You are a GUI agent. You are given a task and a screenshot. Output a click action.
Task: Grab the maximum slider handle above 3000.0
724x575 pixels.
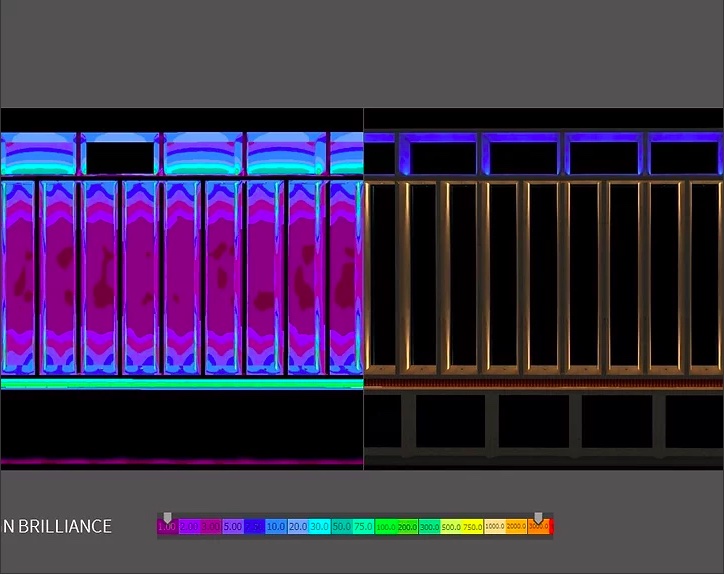click(x=538, y=517)
